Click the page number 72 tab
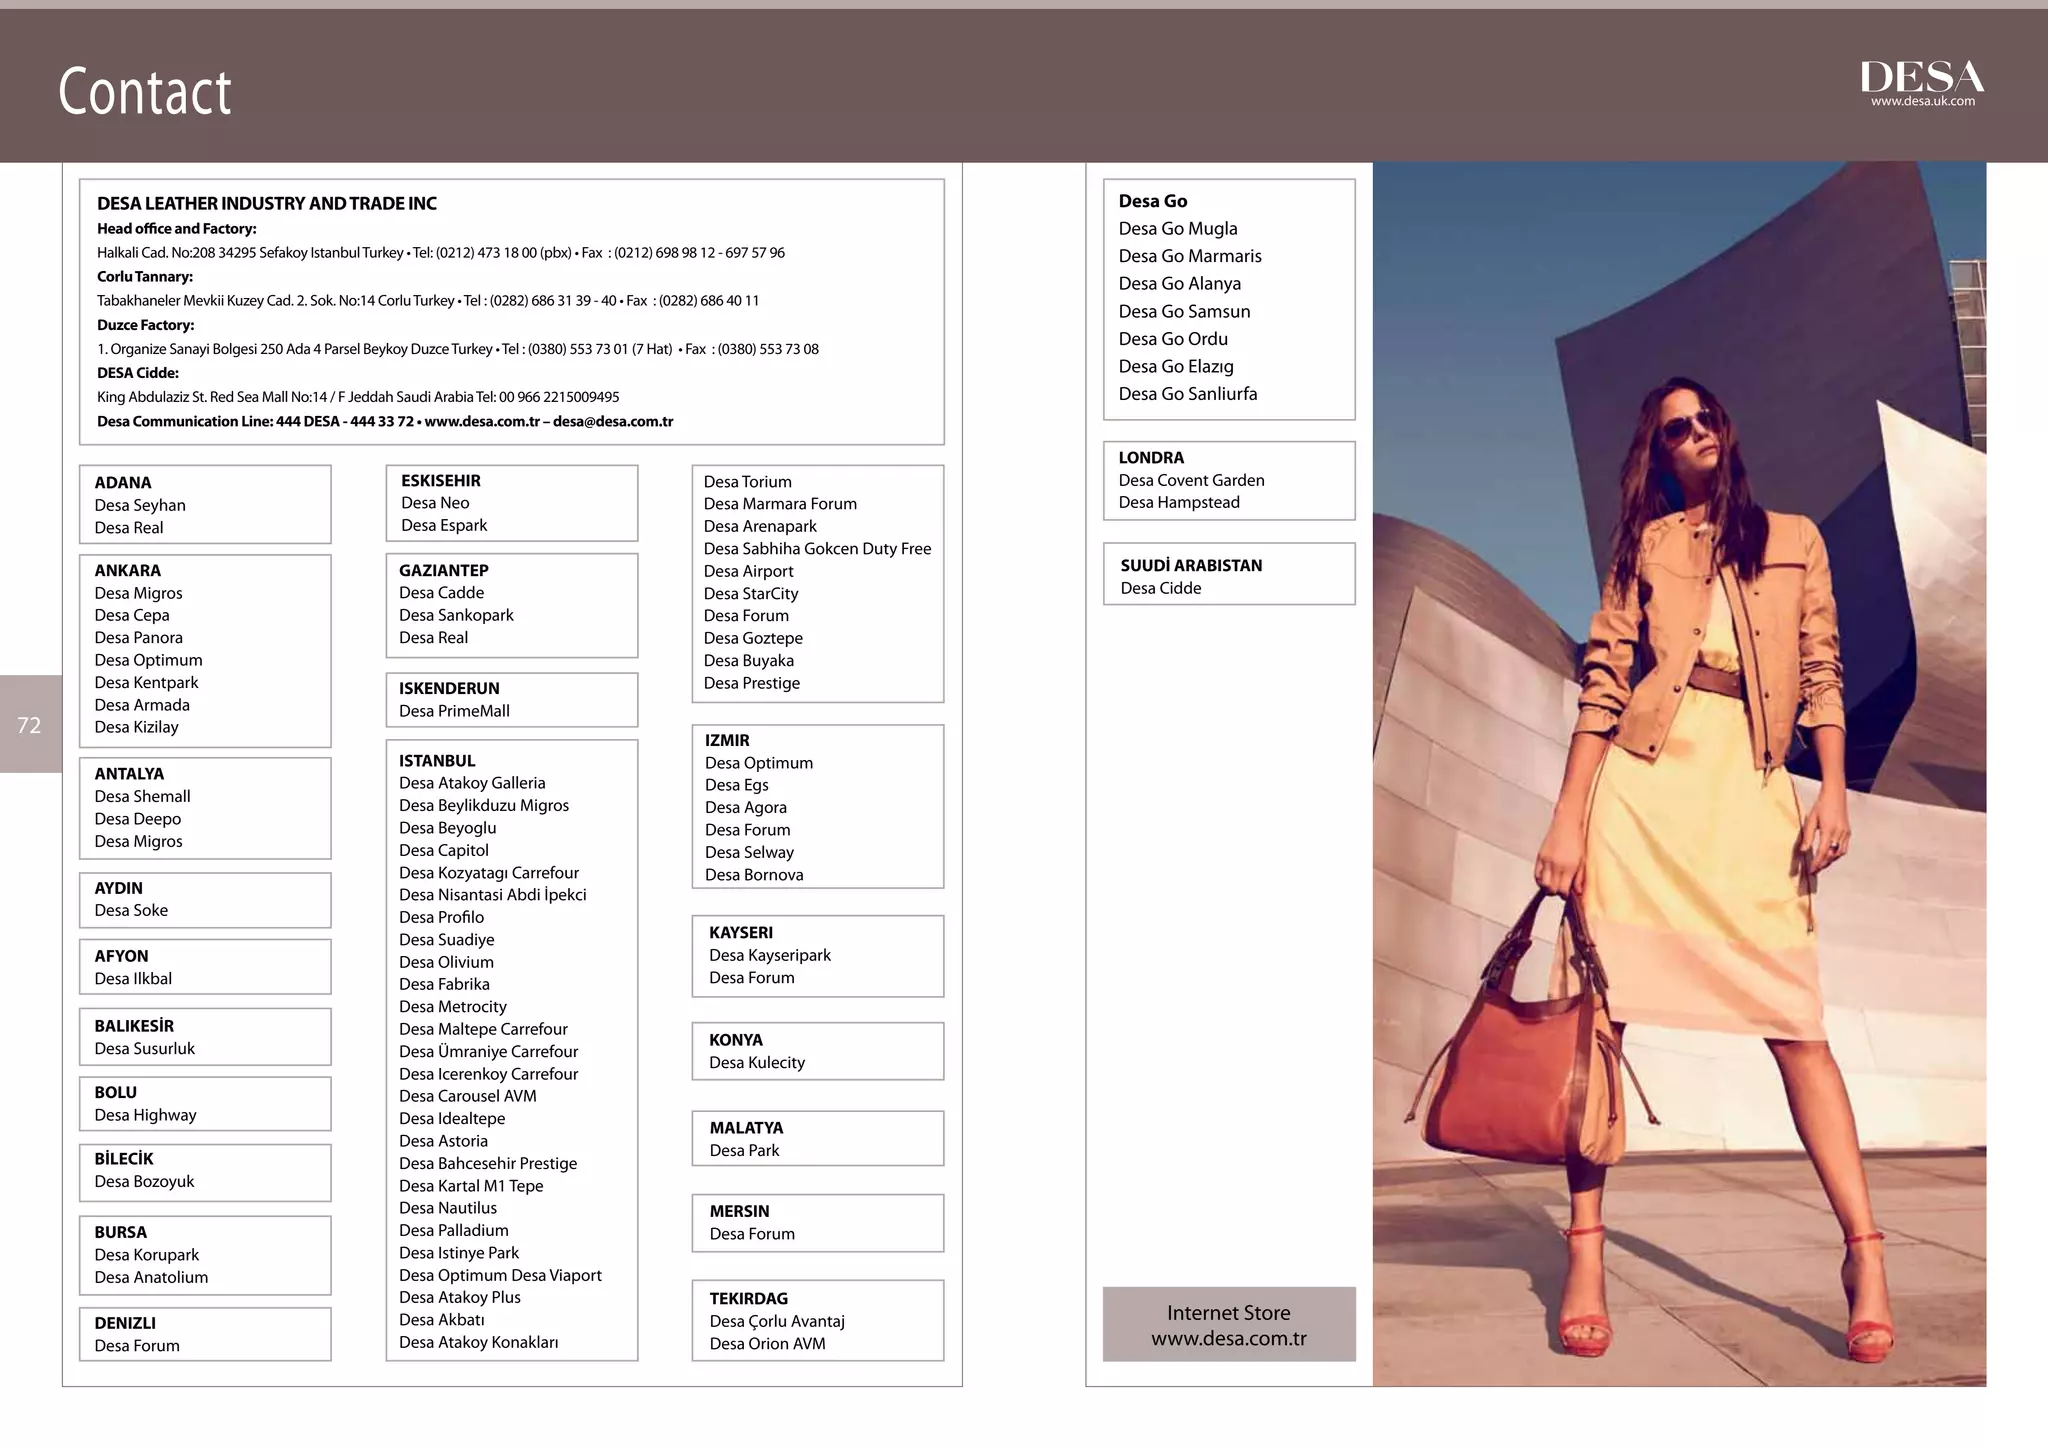Screen dimensions: 2048x1448 (x=30, y=724)
